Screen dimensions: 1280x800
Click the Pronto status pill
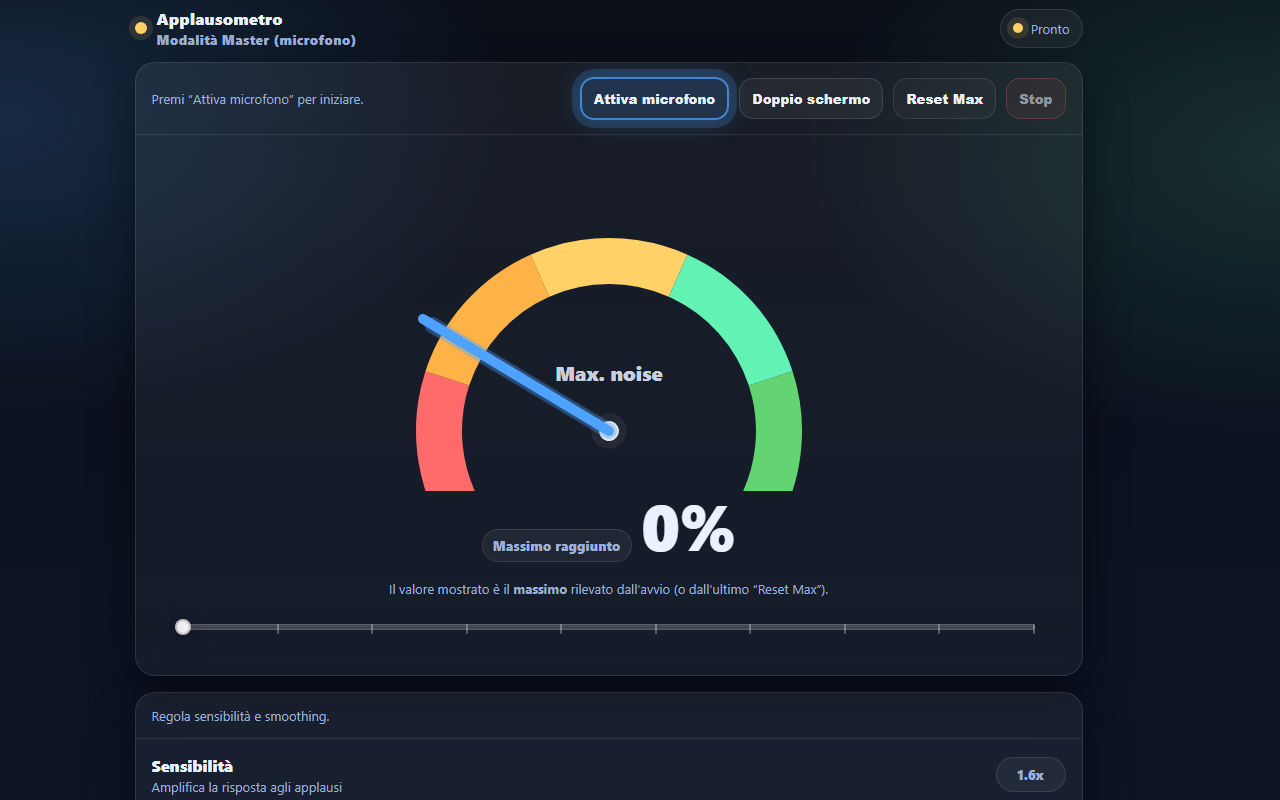1041,29
